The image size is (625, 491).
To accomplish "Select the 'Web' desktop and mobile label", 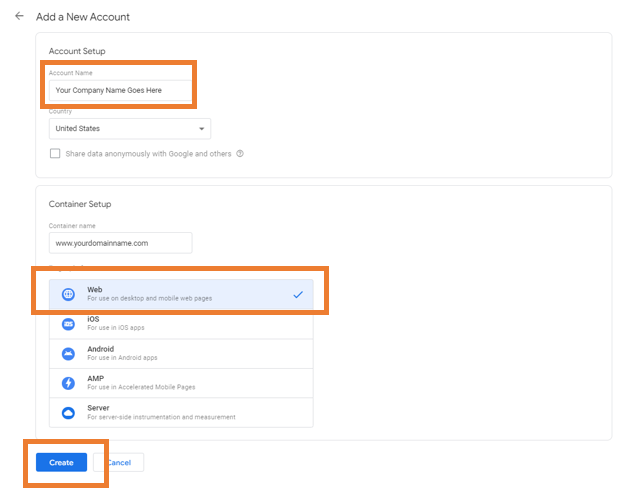I will 95,289.
